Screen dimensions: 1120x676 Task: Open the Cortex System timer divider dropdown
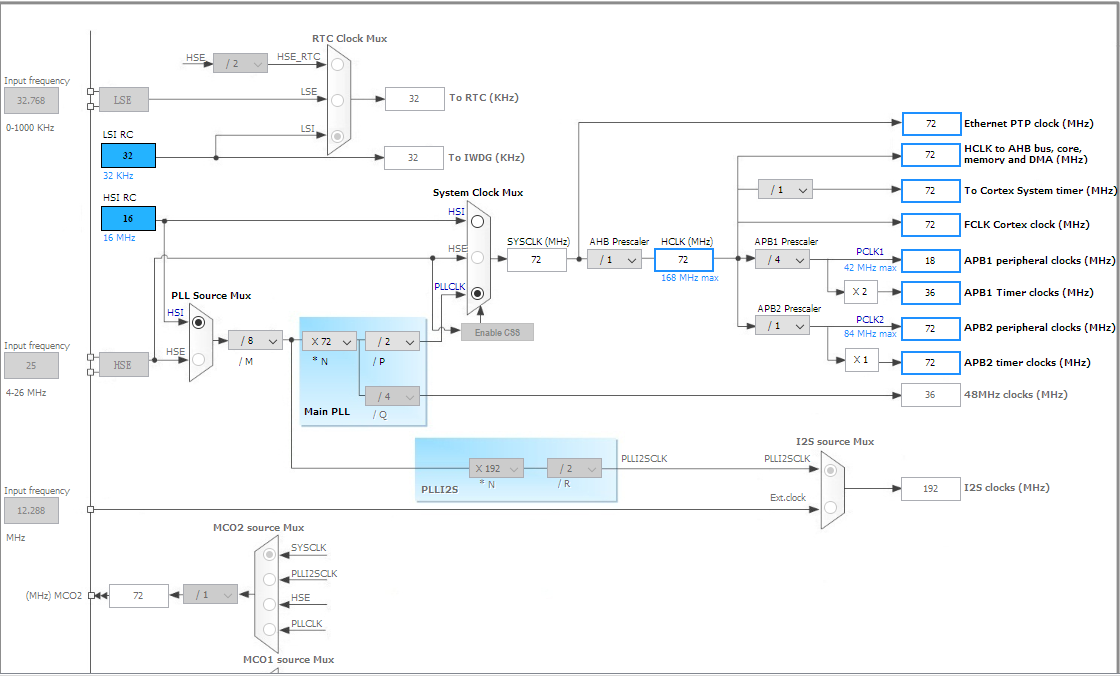coord(785,189)
